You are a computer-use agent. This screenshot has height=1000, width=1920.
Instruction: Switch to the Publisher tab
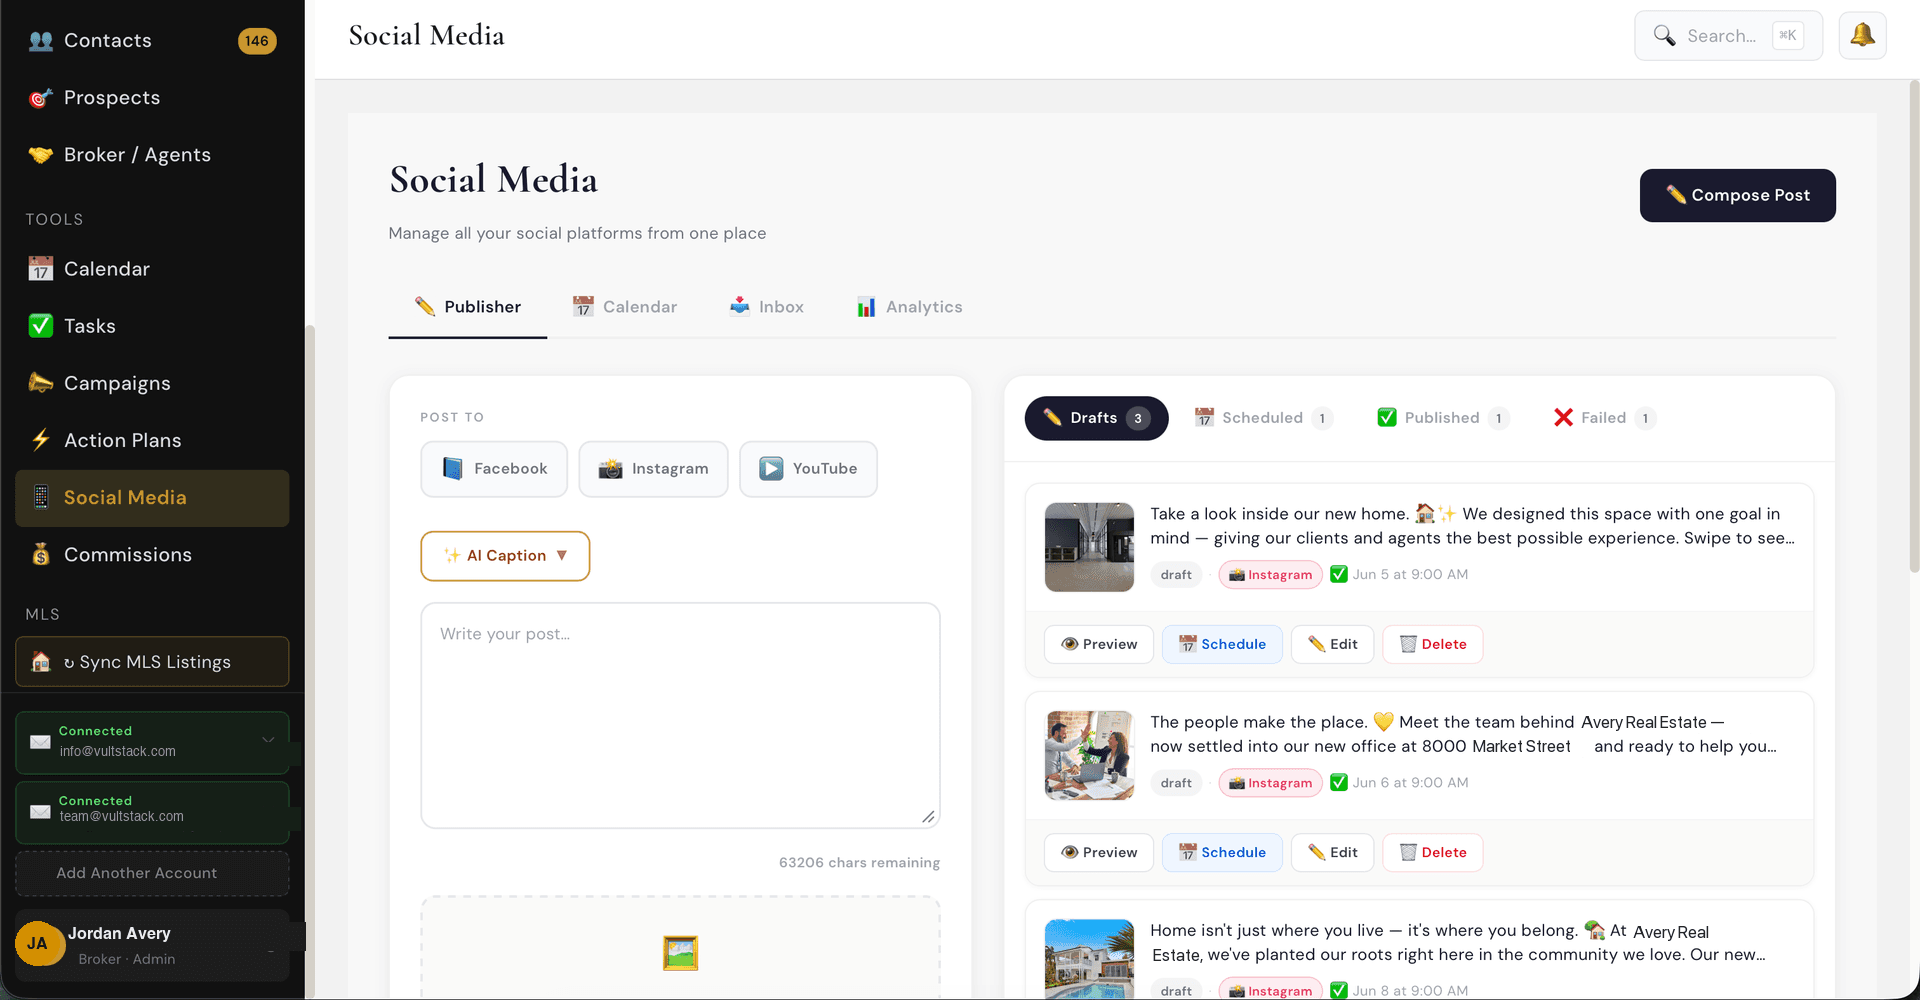coord(467,307)
